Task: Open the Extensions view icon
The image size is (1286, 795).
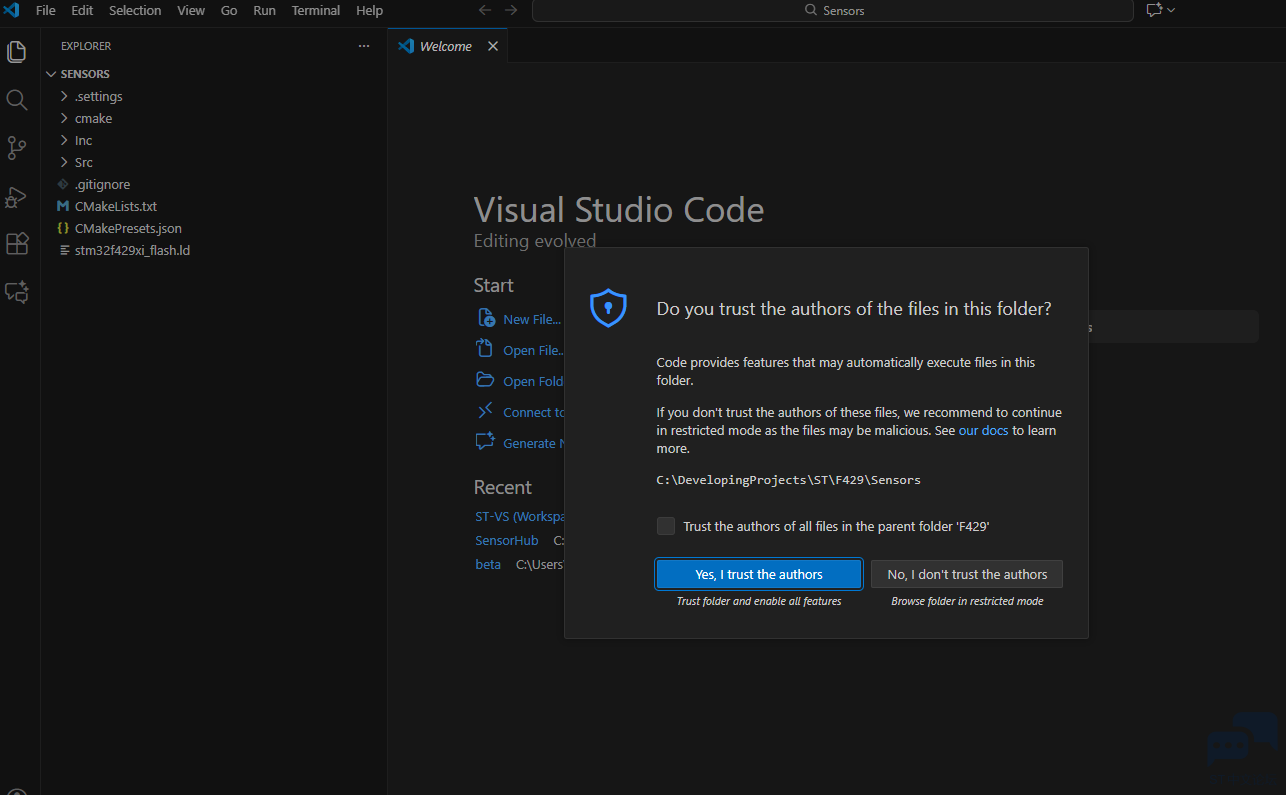Action: [17, 244]
